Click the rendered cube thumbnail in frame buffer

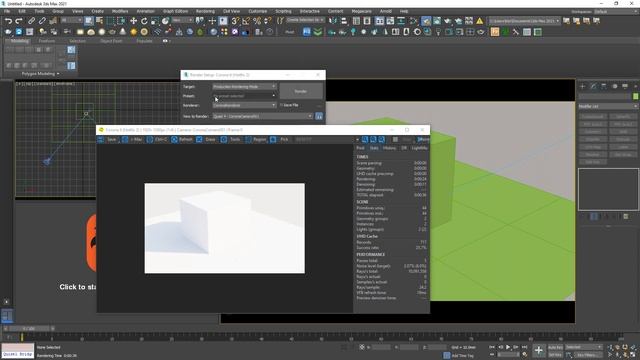click(x=224, y=228)
